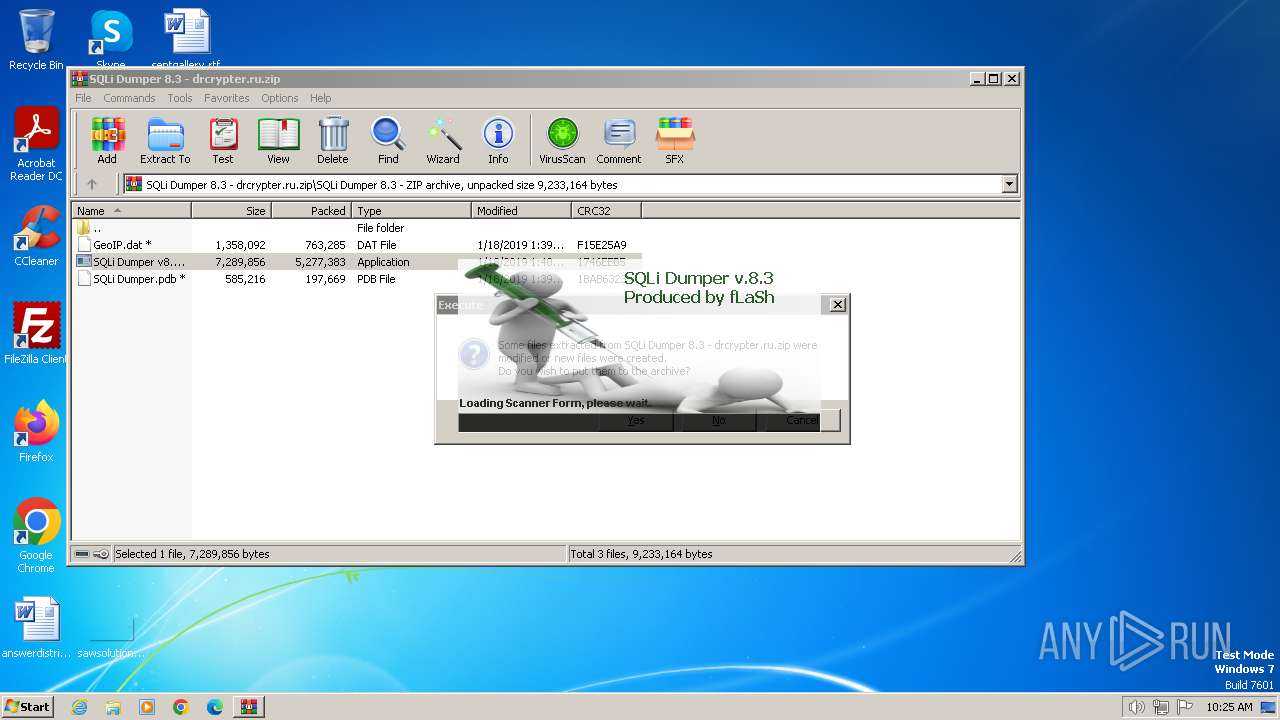Sort by the Modified column header

tap(521, 211)
